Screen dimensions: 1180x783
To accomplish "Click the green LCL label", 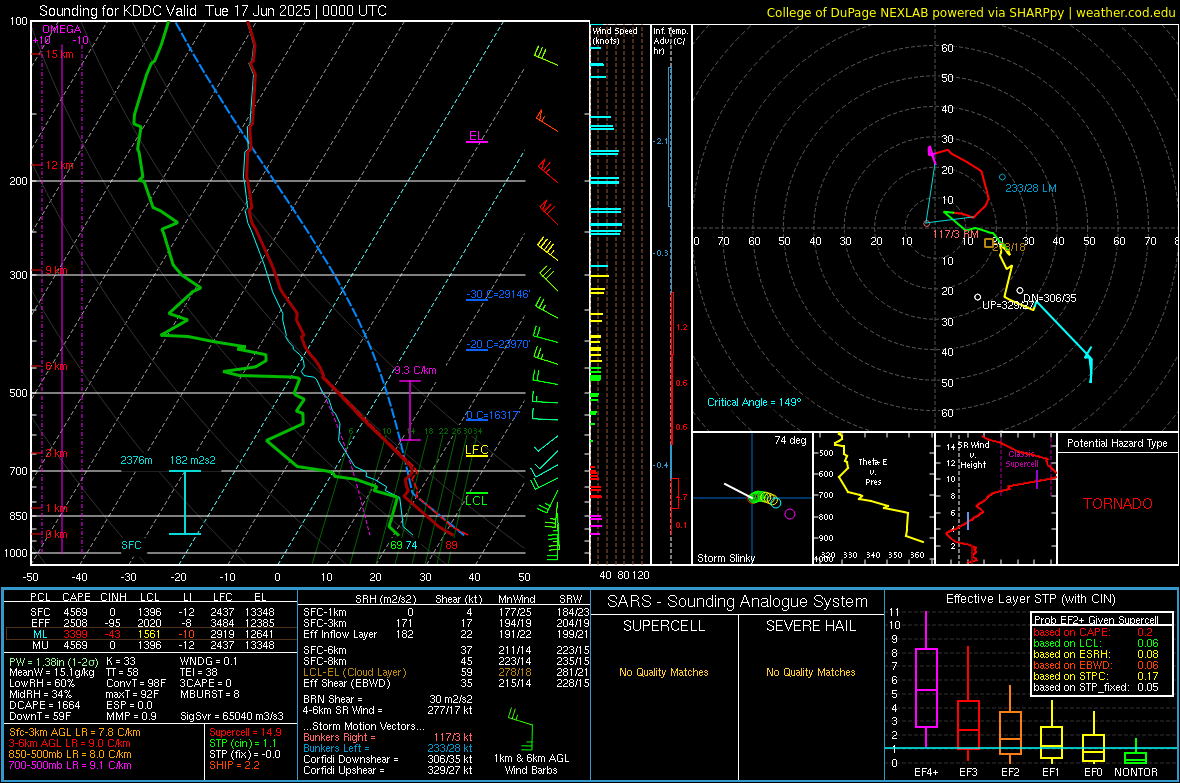I will pyautogui.click(x=476, y=501).
